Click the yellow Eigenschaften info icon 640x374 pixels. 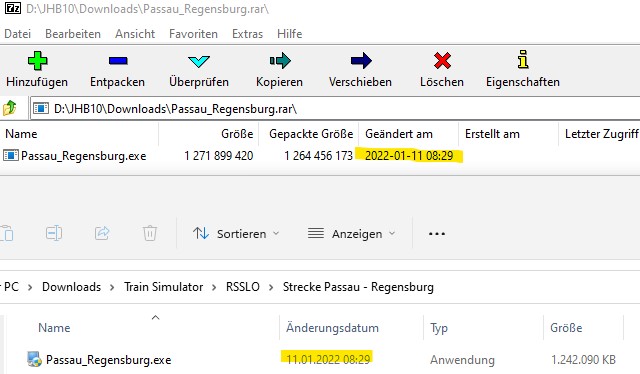tap(523, 60)
